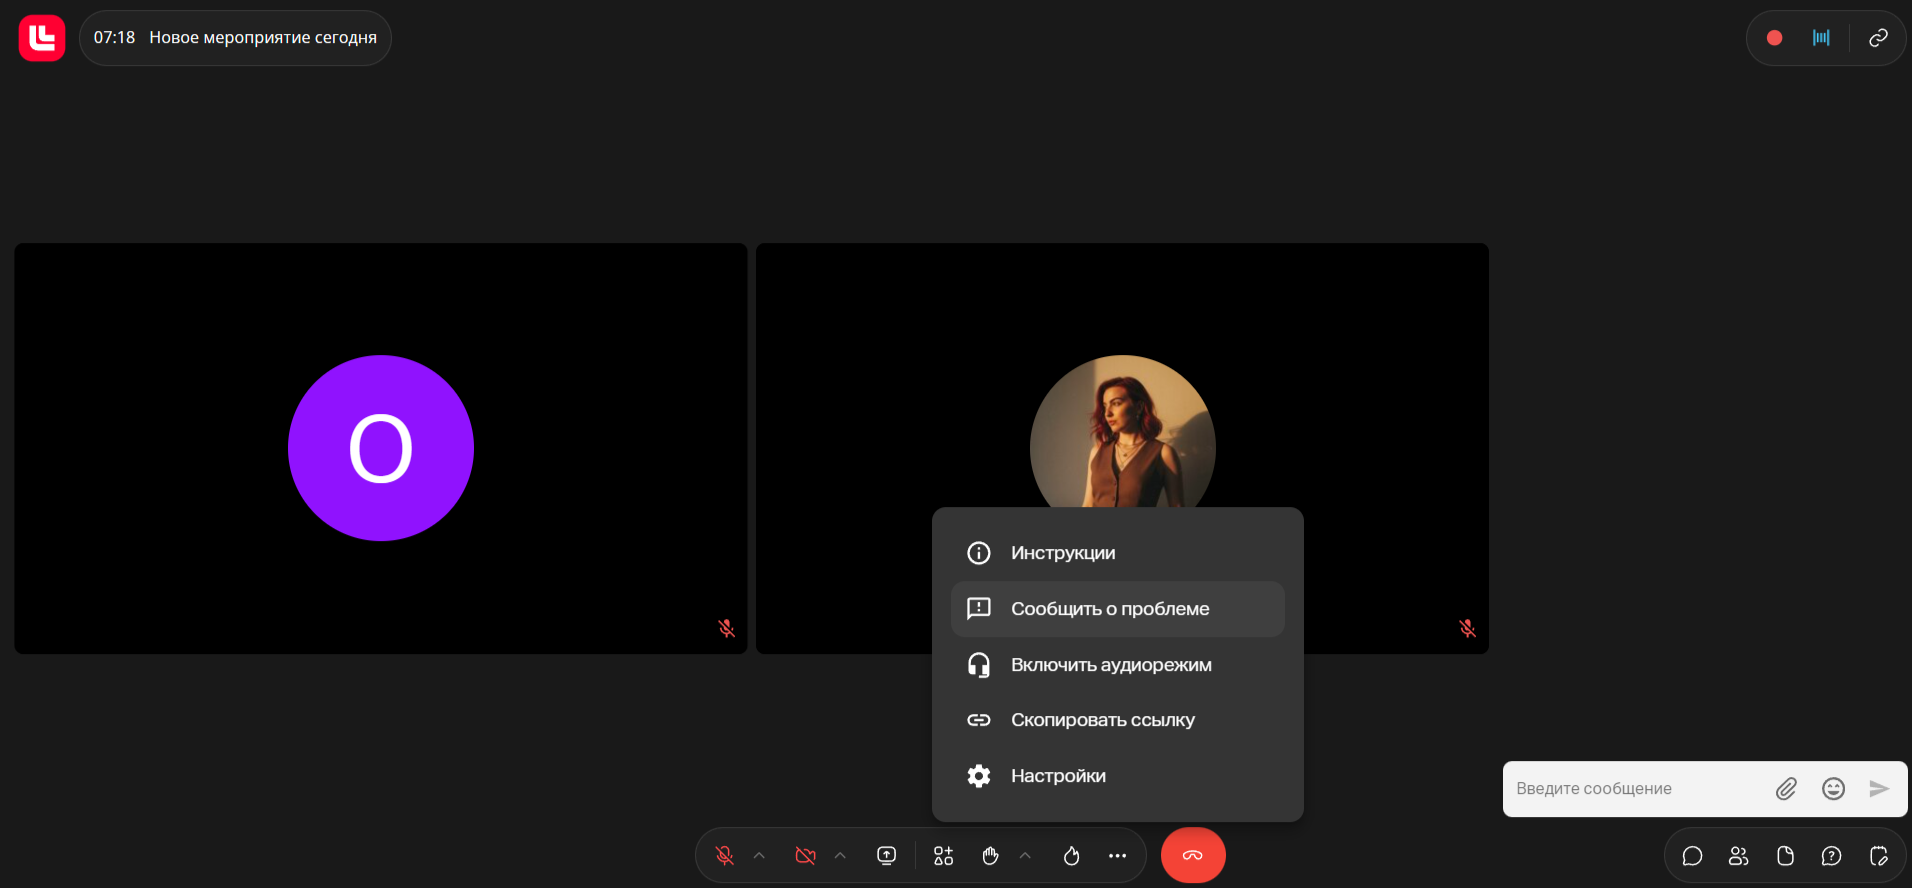This screenshot has width=1912, height=888.
Task: Open the notes icon with pencil
Action: pyautogui.click(x=1878, y=856)
